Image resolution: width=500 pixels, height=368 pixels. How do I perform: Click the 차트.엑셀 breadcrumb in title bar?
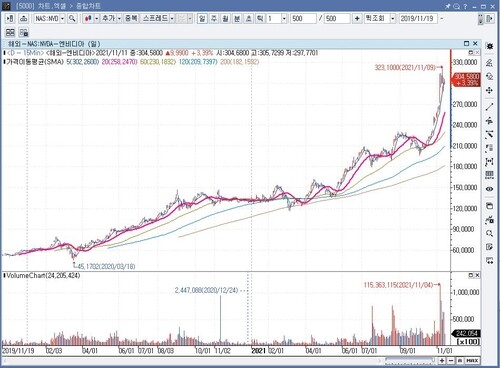point(52,6)
